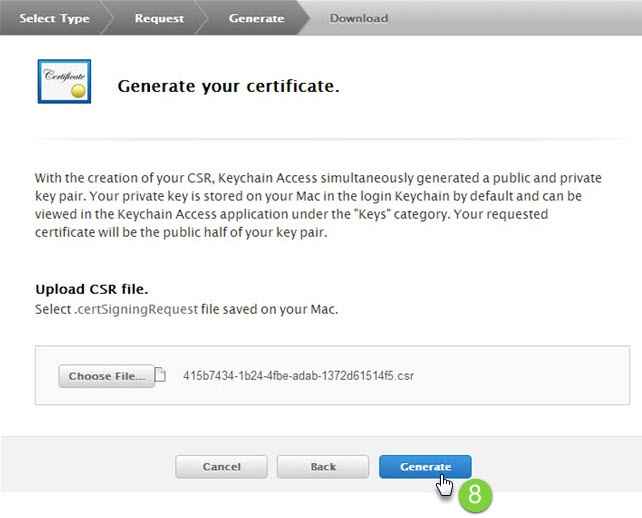
Task: Click the selected .csr filename text
Action: tap(283, 377)
